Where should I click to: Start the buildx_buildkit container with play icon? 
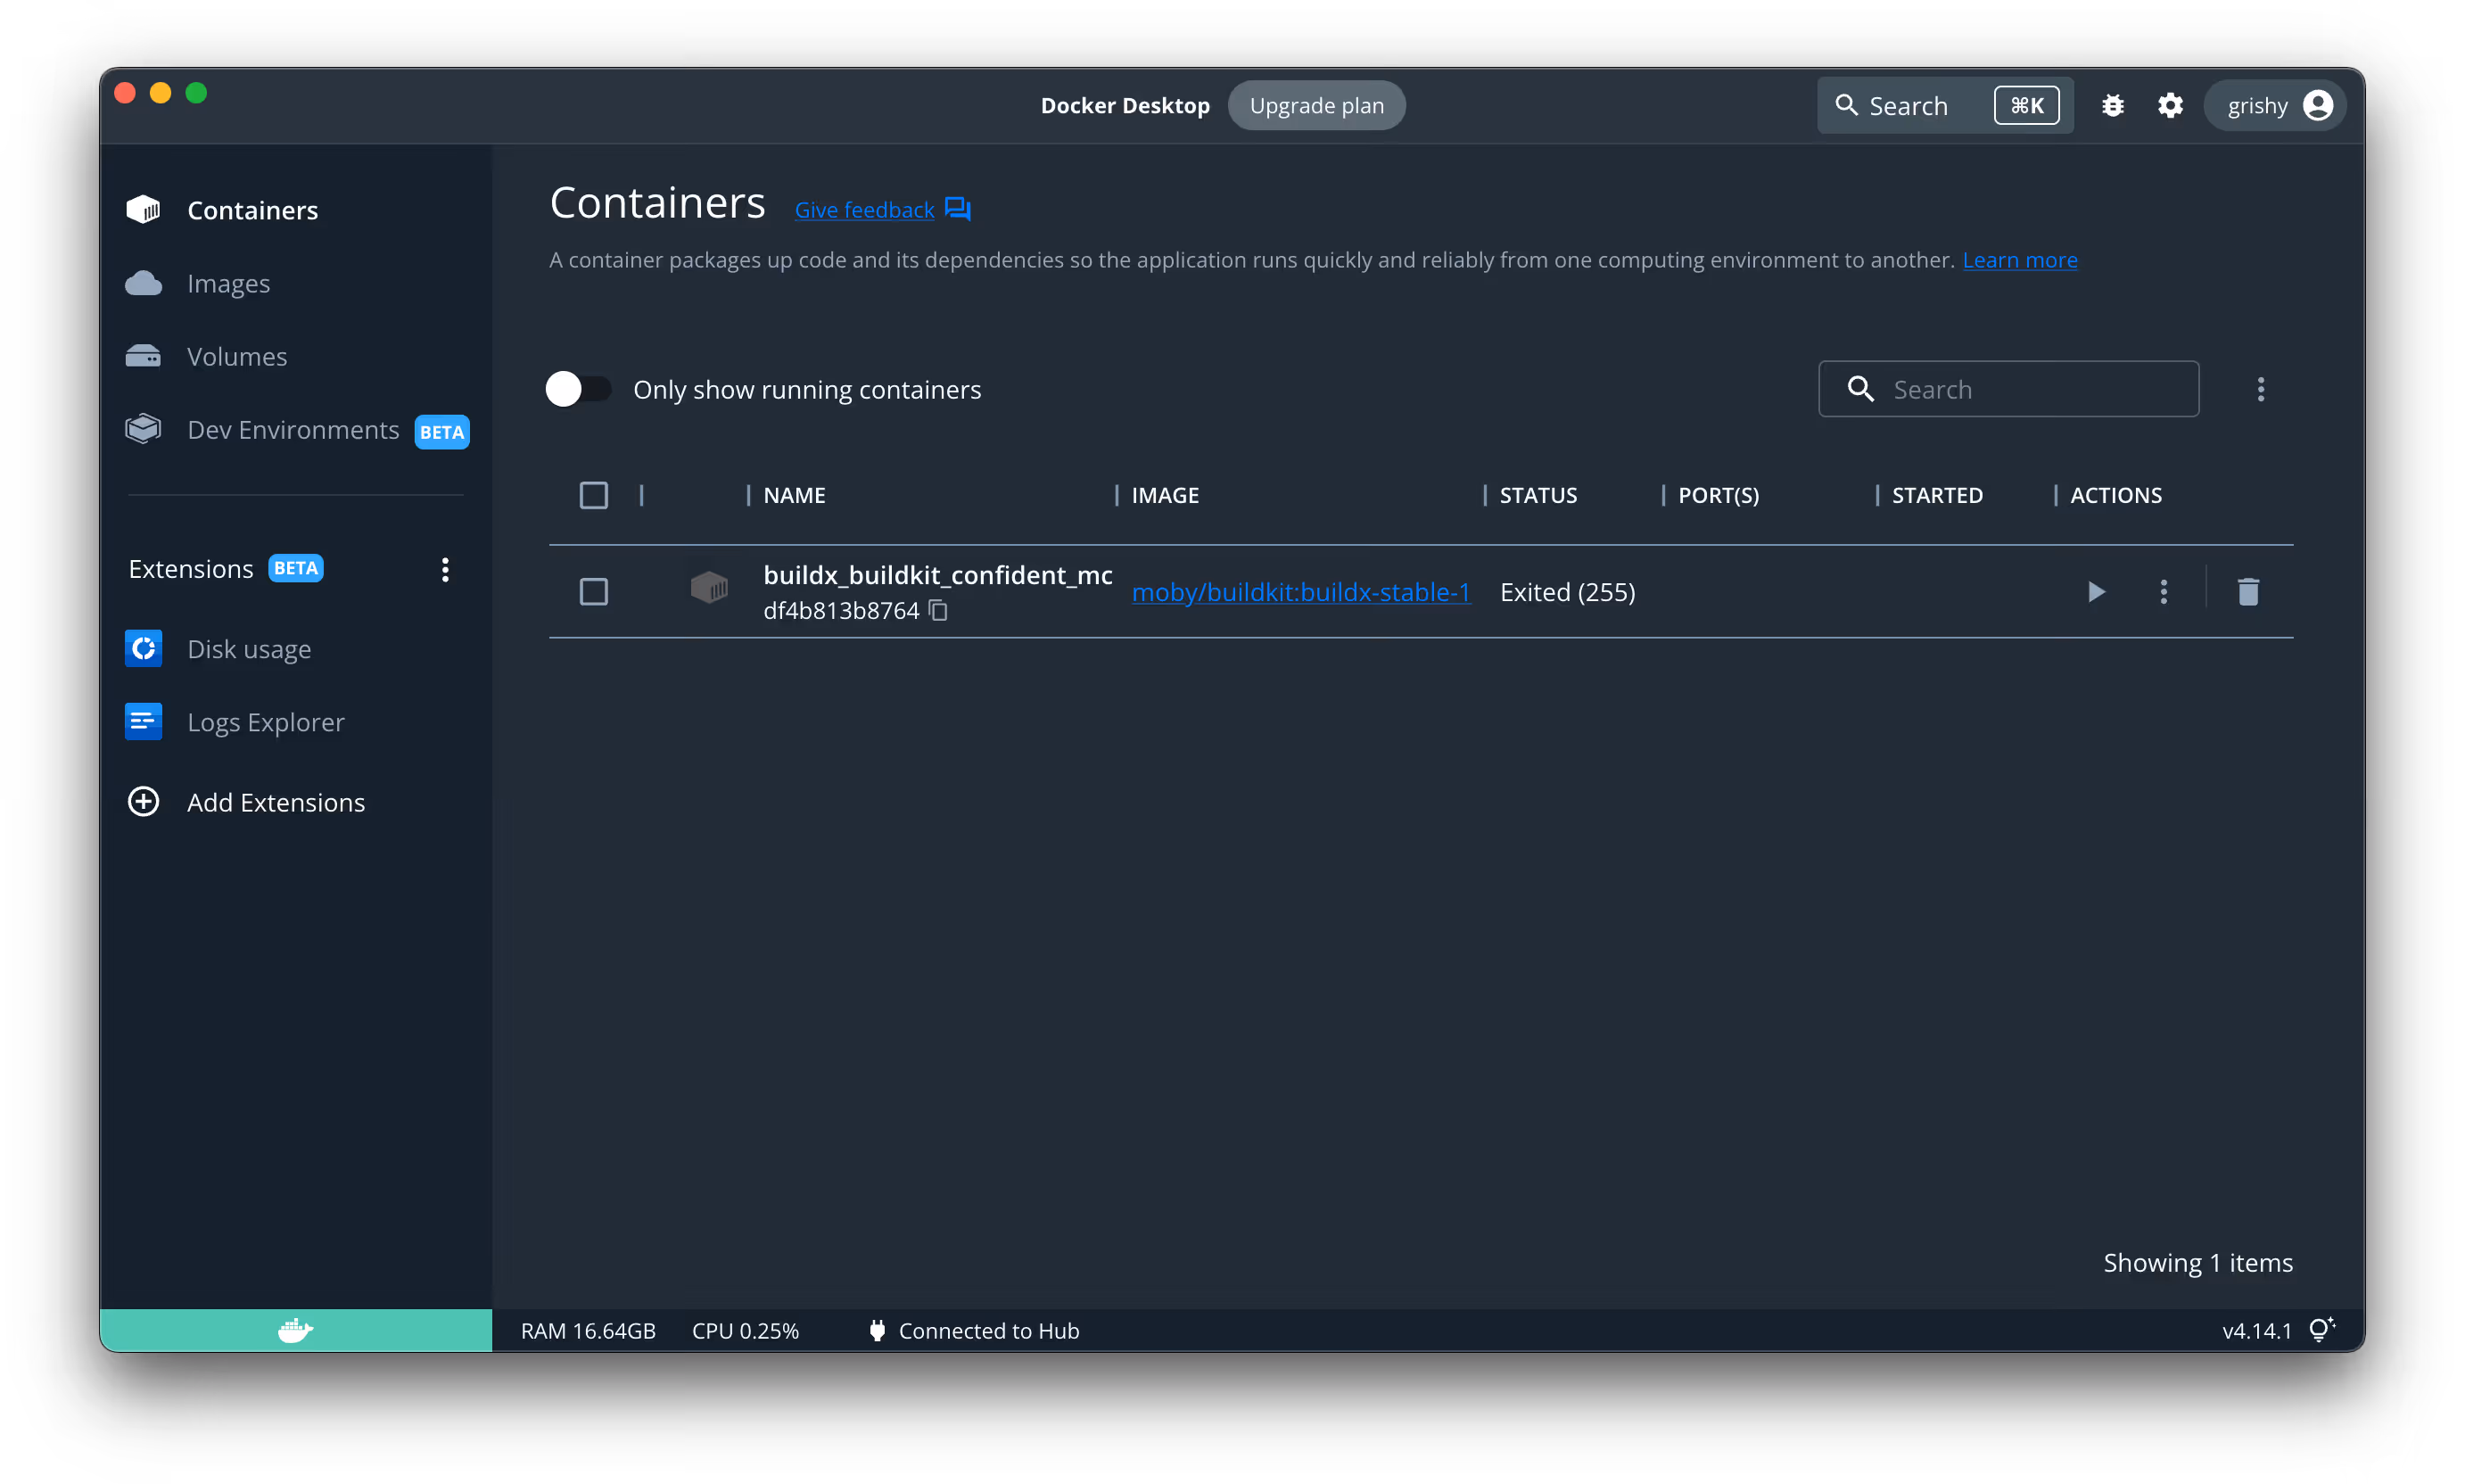pos(2096,592)
